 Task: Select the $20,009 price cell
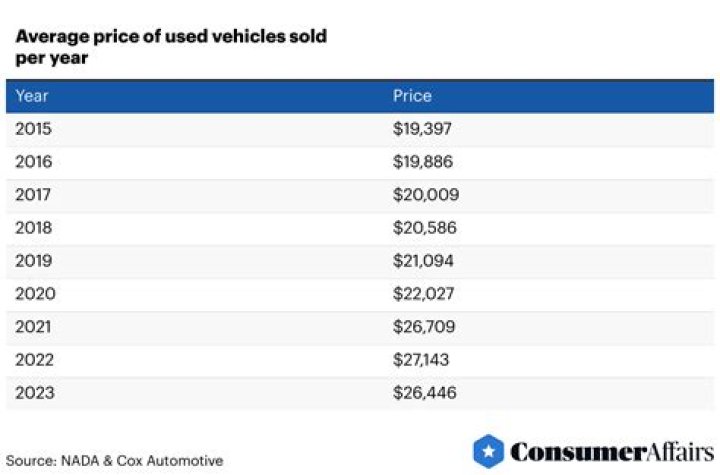point(426,195)
